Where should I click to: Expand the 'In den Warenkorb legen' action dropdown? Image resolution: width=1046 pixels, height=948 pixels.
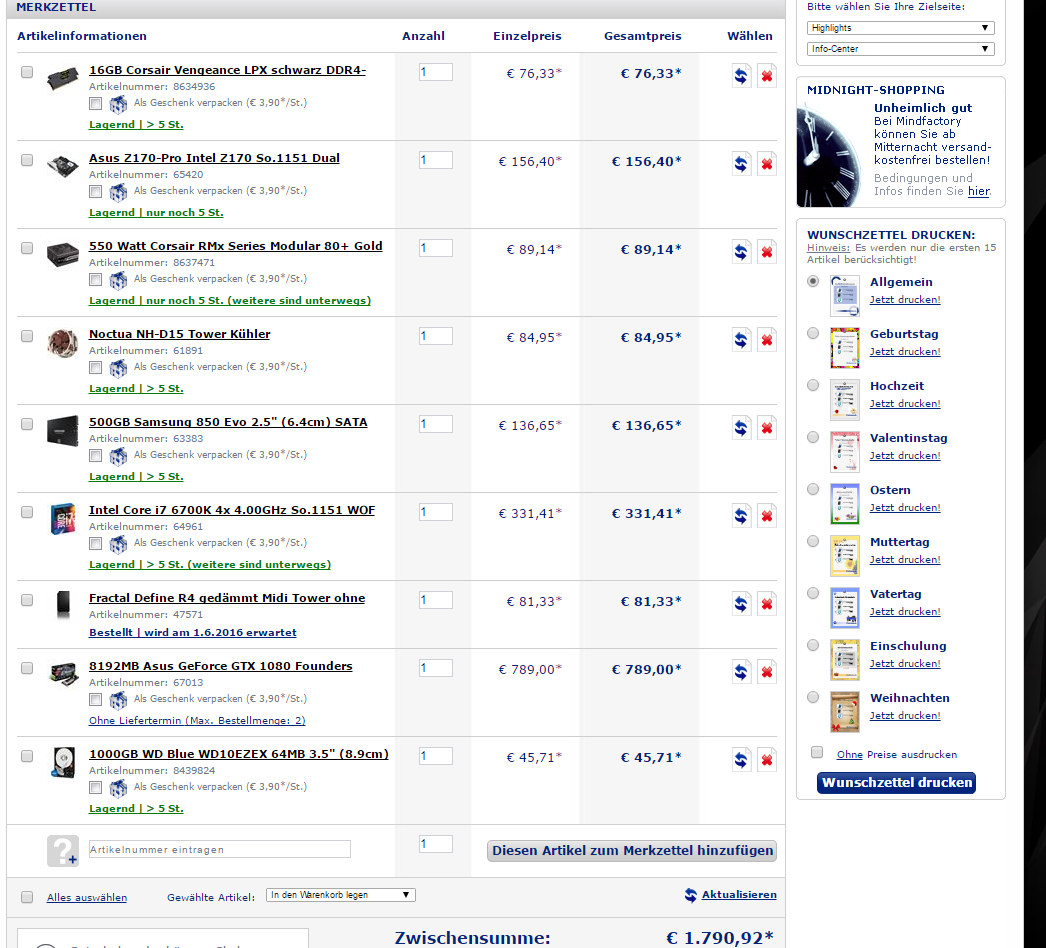[340, 895]
